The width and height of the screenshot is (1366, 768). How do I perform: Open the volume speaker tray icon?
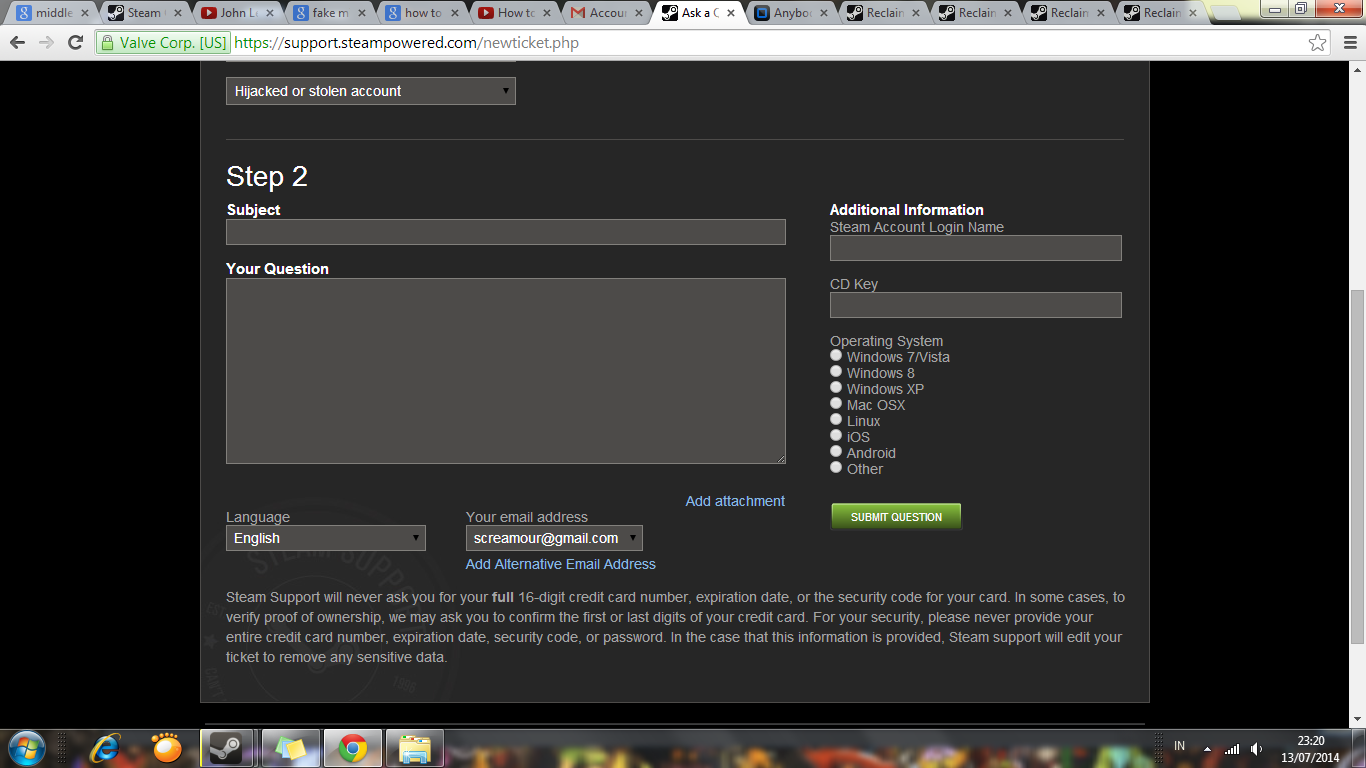[1256, 748]
